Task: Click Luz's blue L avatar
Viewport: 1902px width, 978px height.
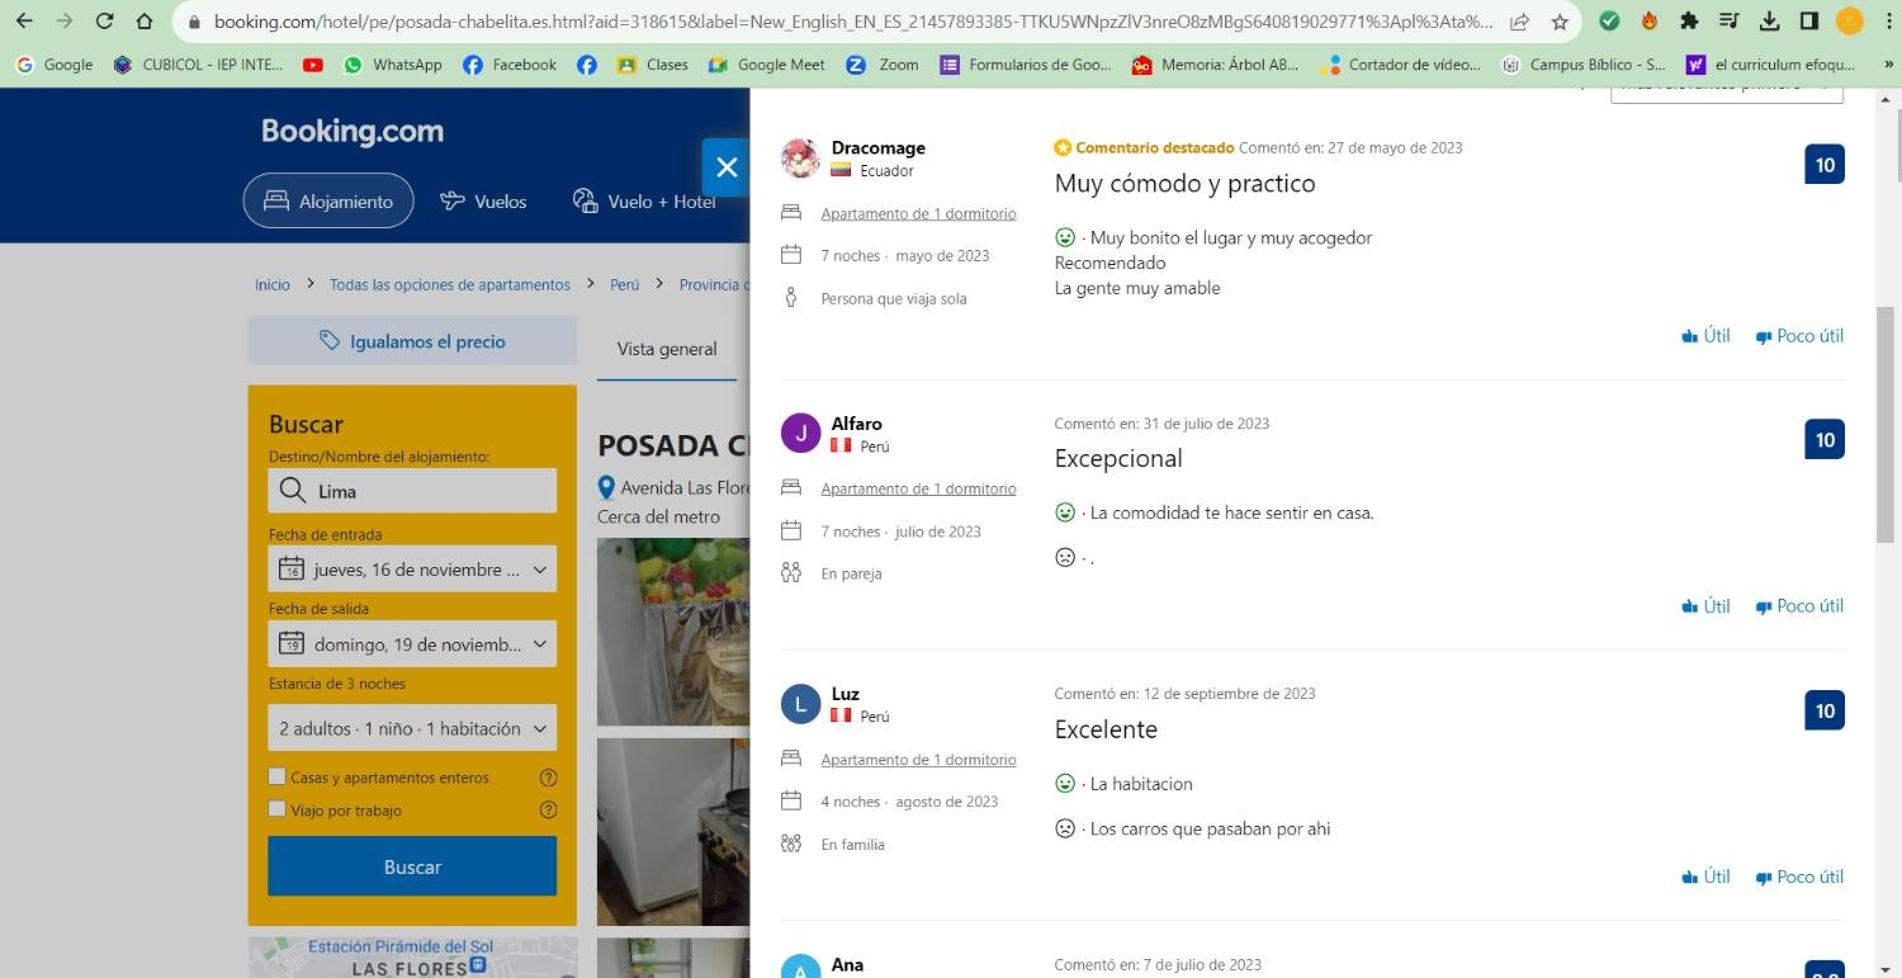Action: click(x=800, y=704)
